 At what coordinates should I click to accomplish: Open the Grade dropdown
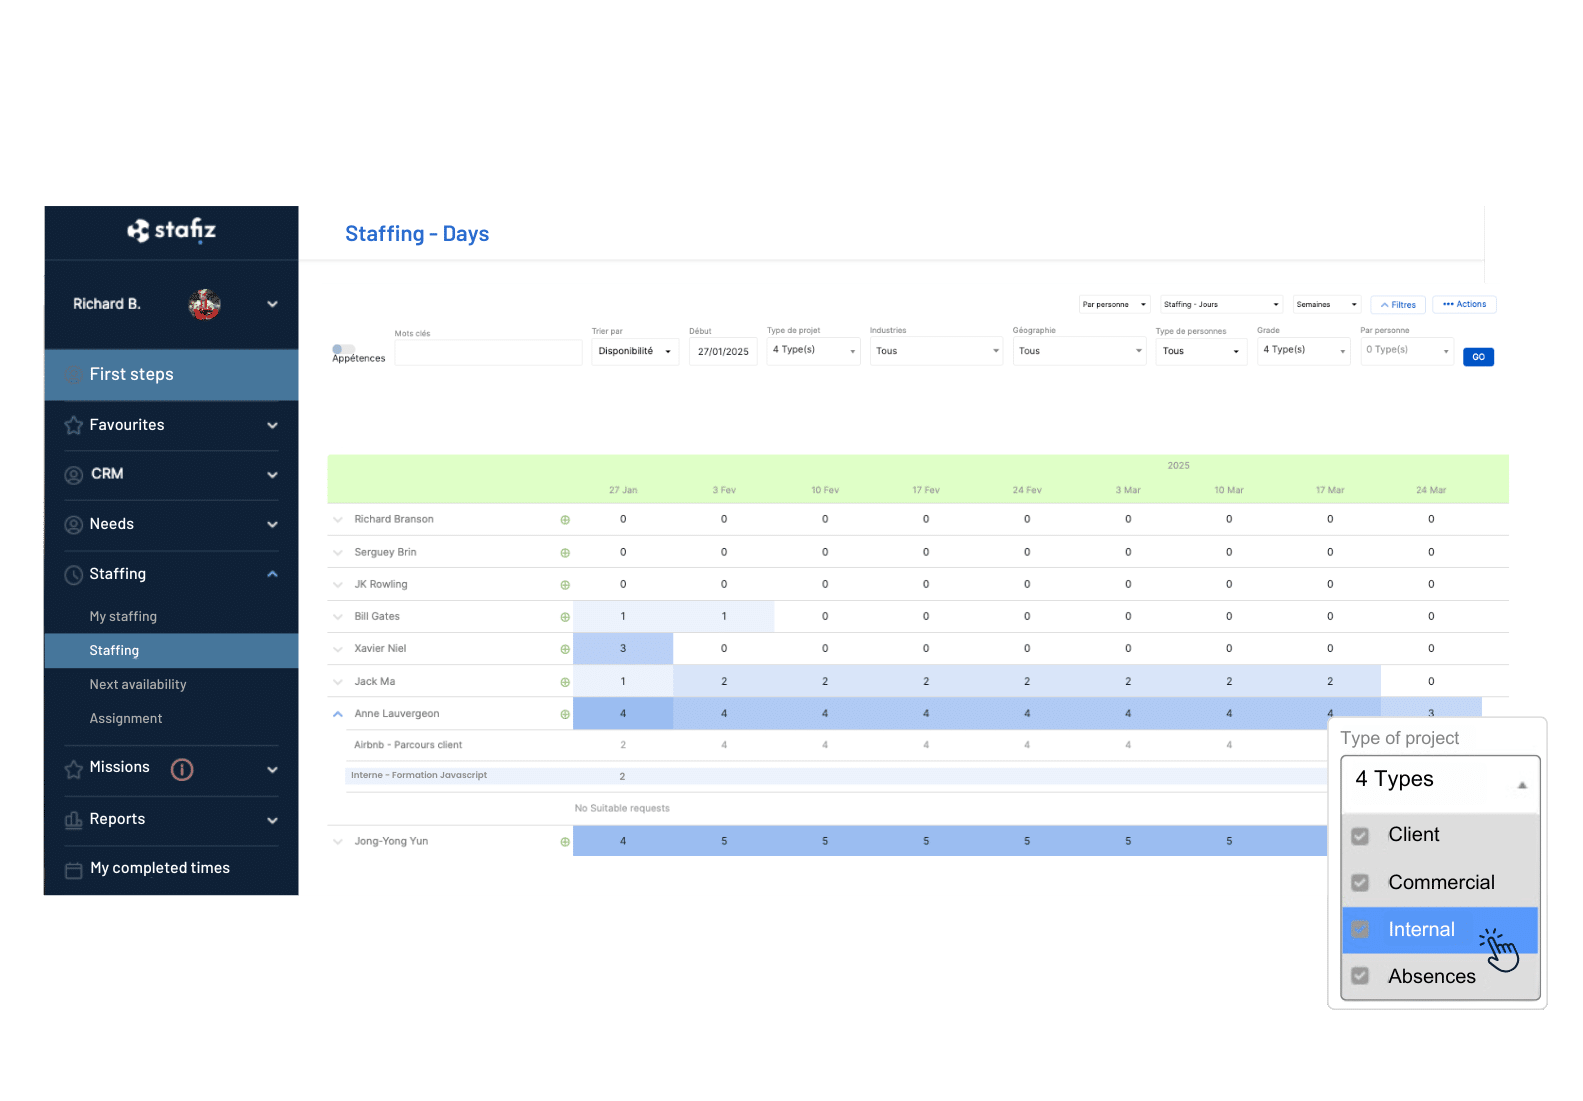click(1304, 351)
